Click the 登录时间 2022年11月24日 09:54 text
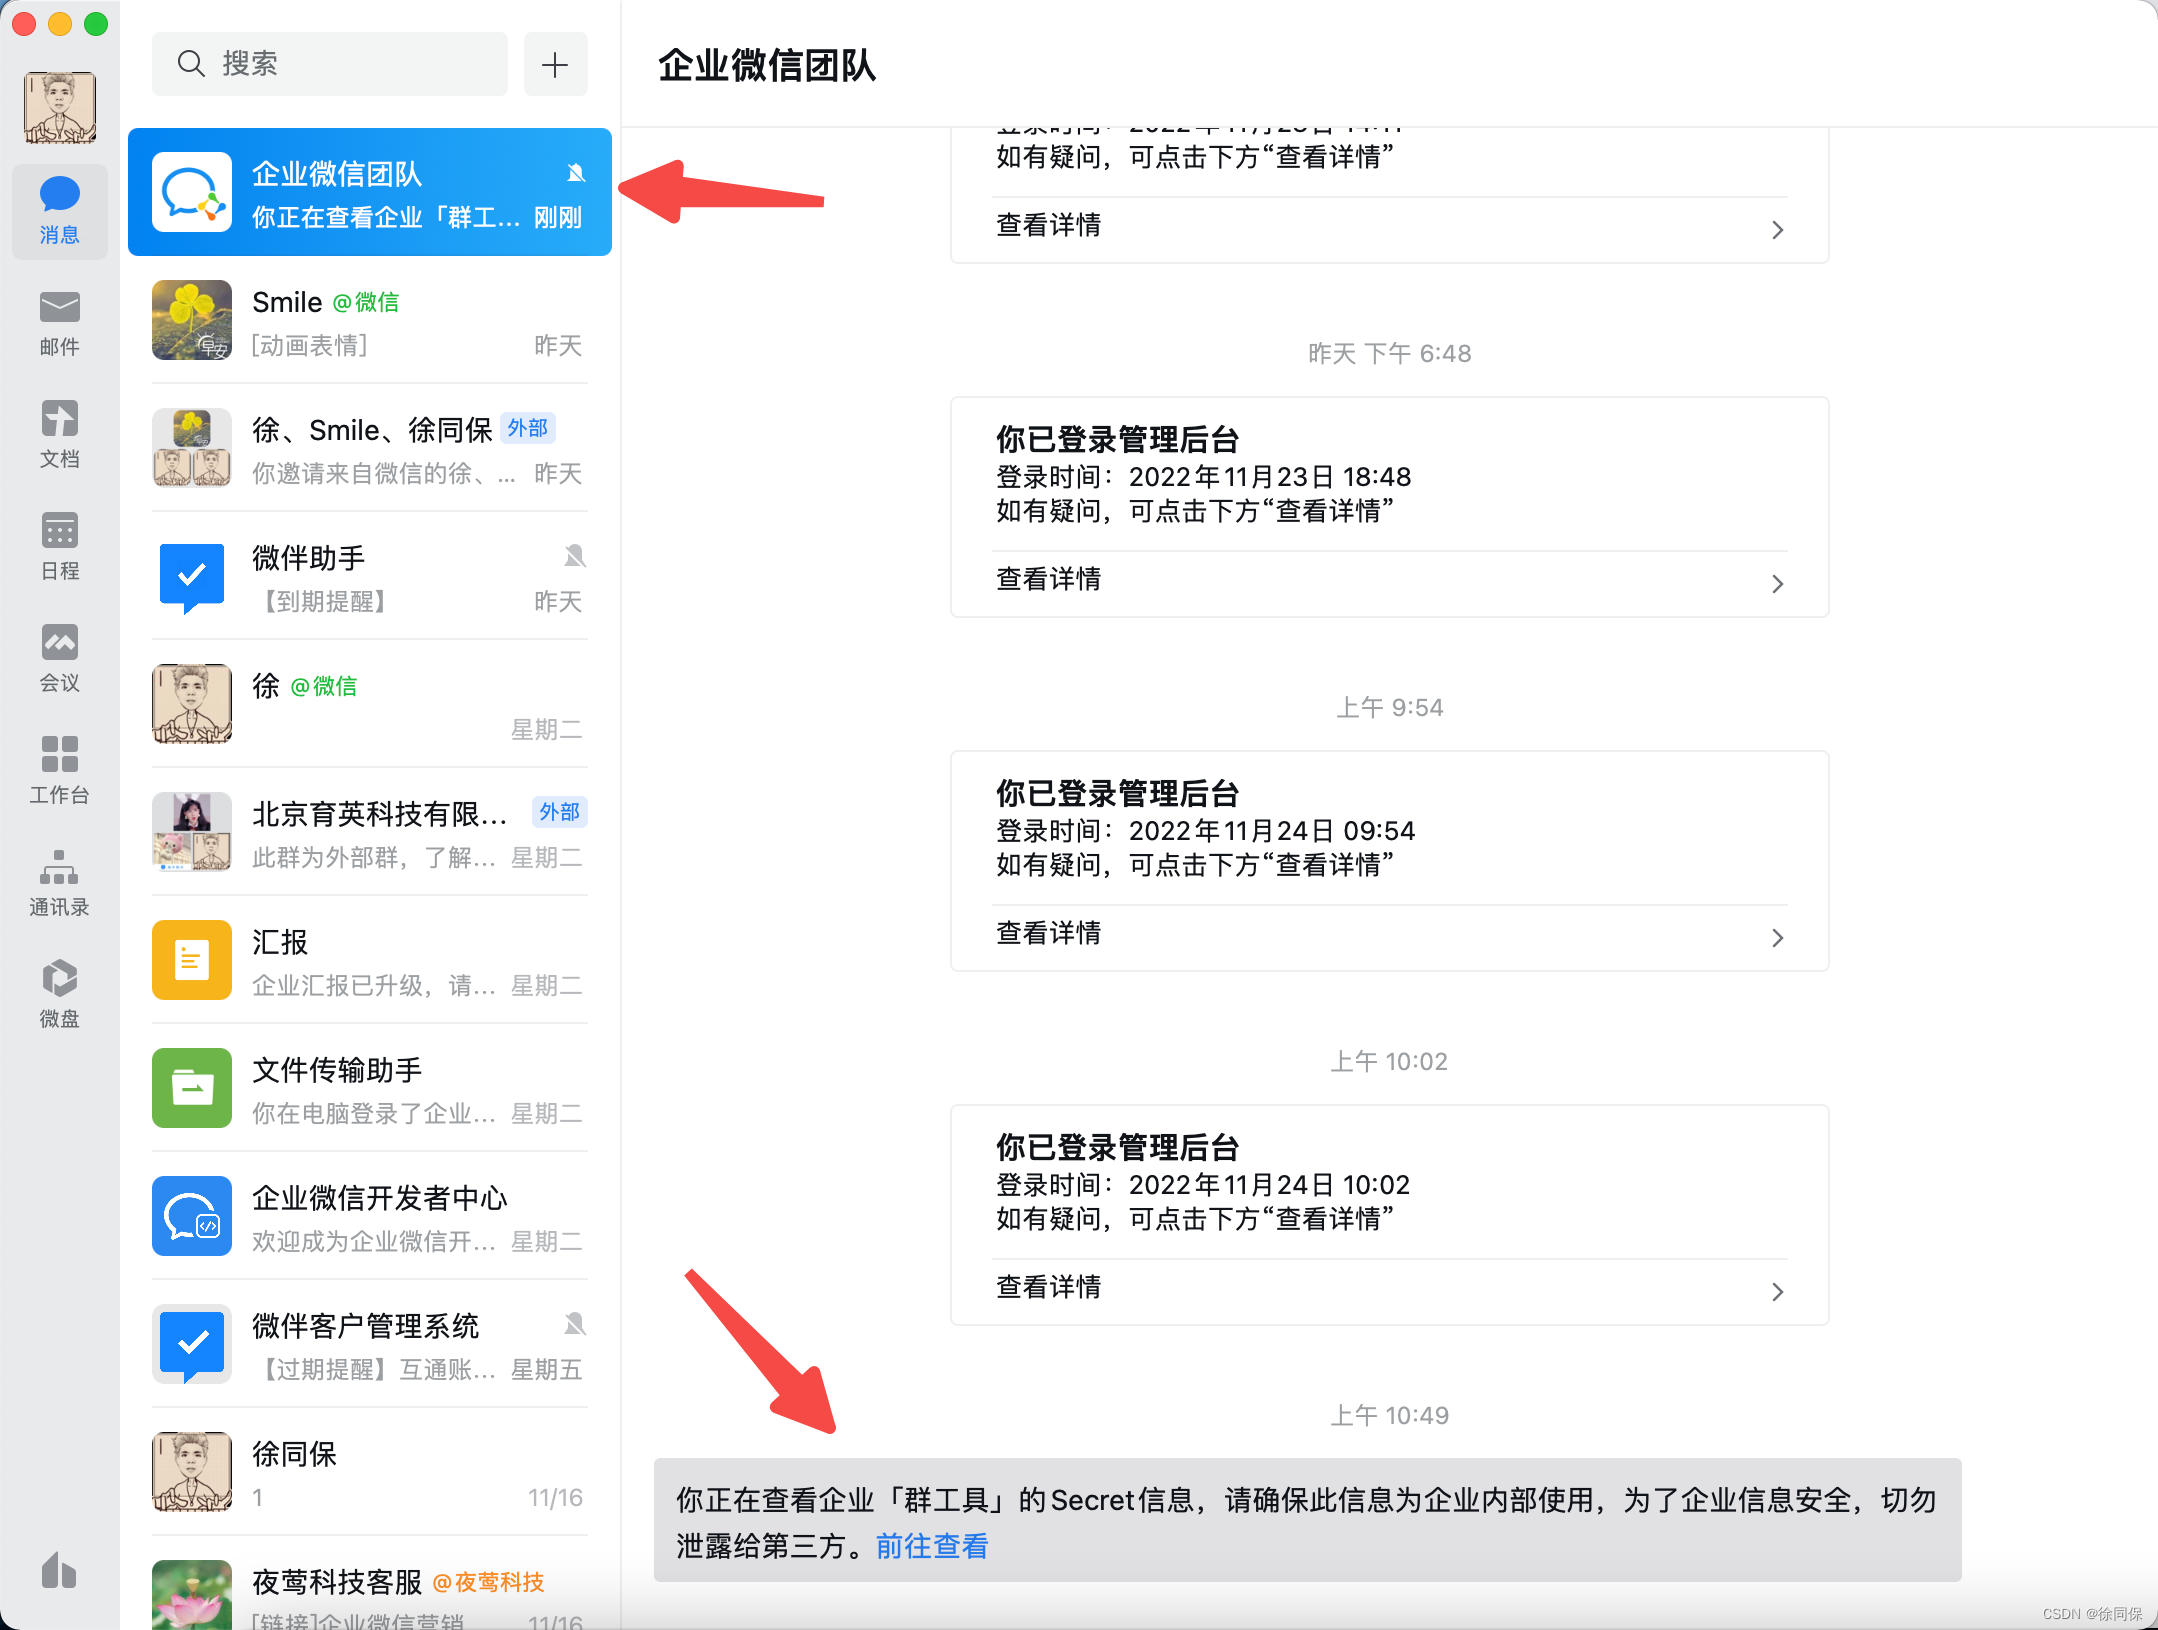 pyautogui.click(x=1205, y=831)
